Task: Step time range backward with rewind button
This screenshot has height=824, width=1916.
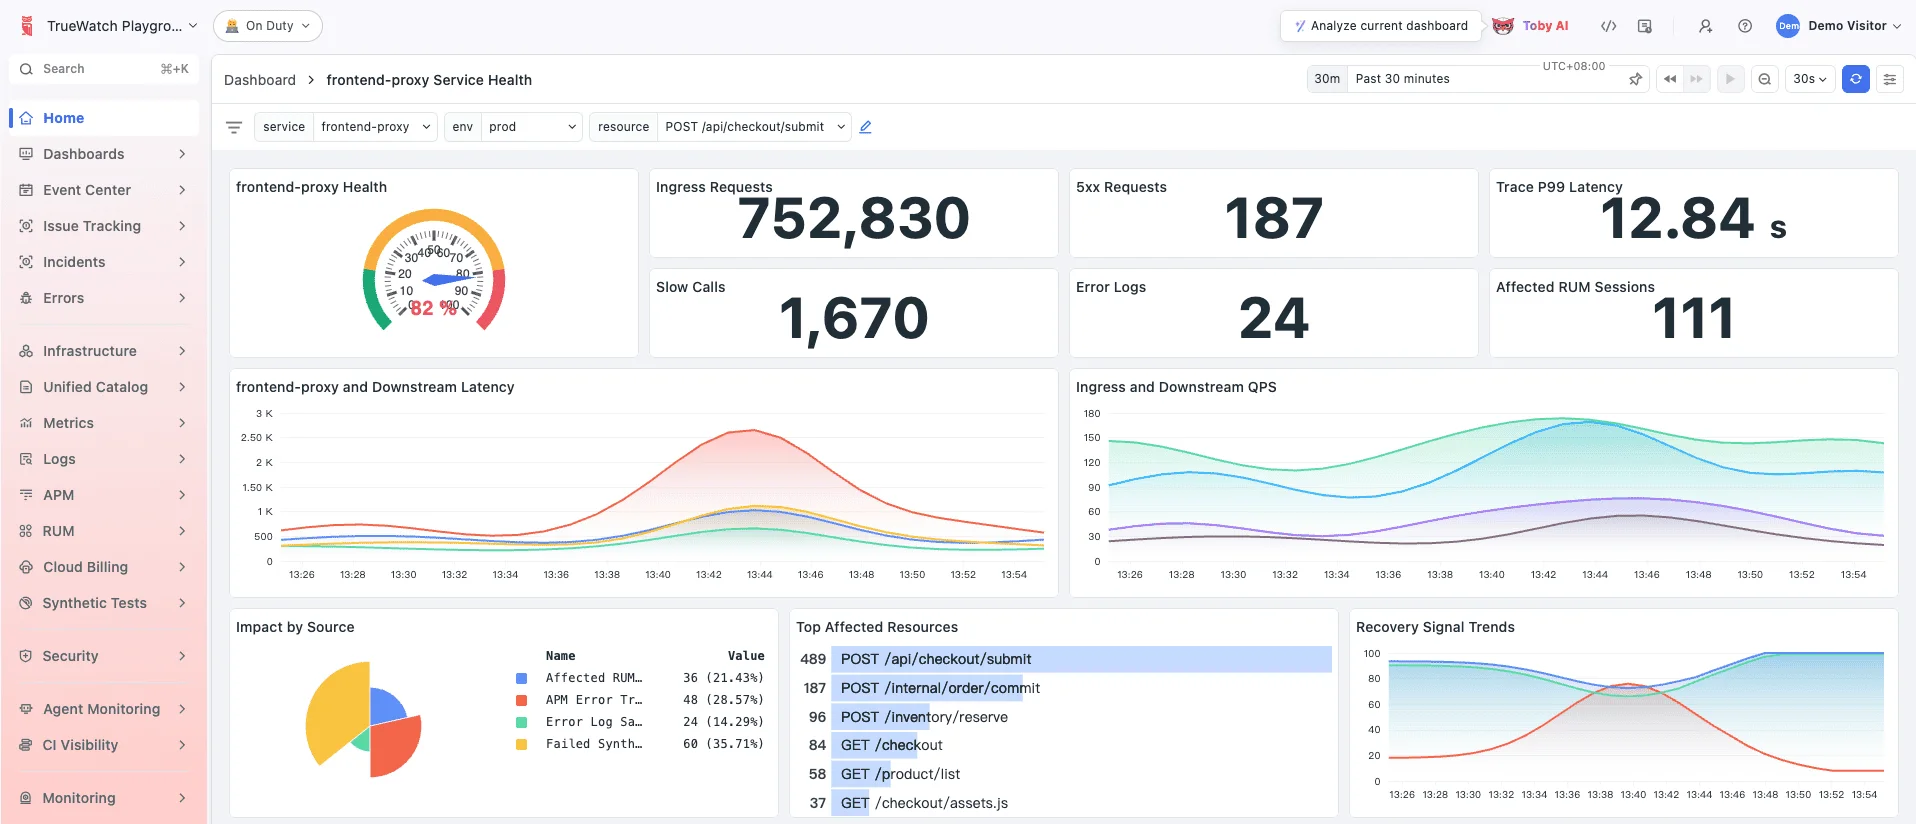Action: pos(1670,79)
